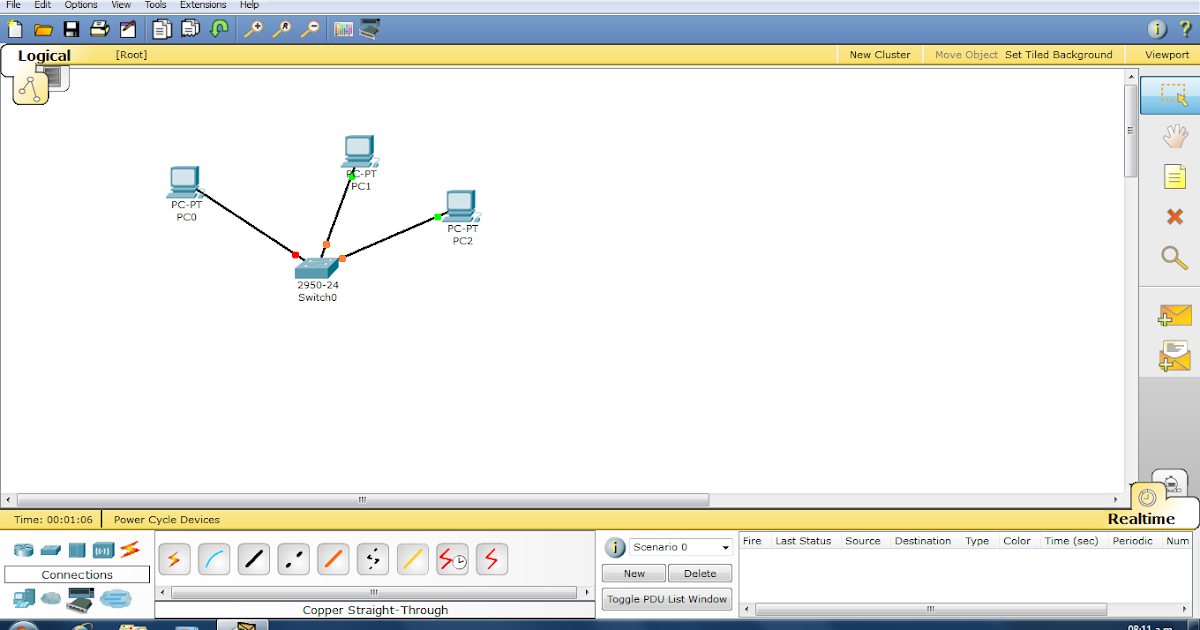Open the Switches device category

(x=51, y=549)
